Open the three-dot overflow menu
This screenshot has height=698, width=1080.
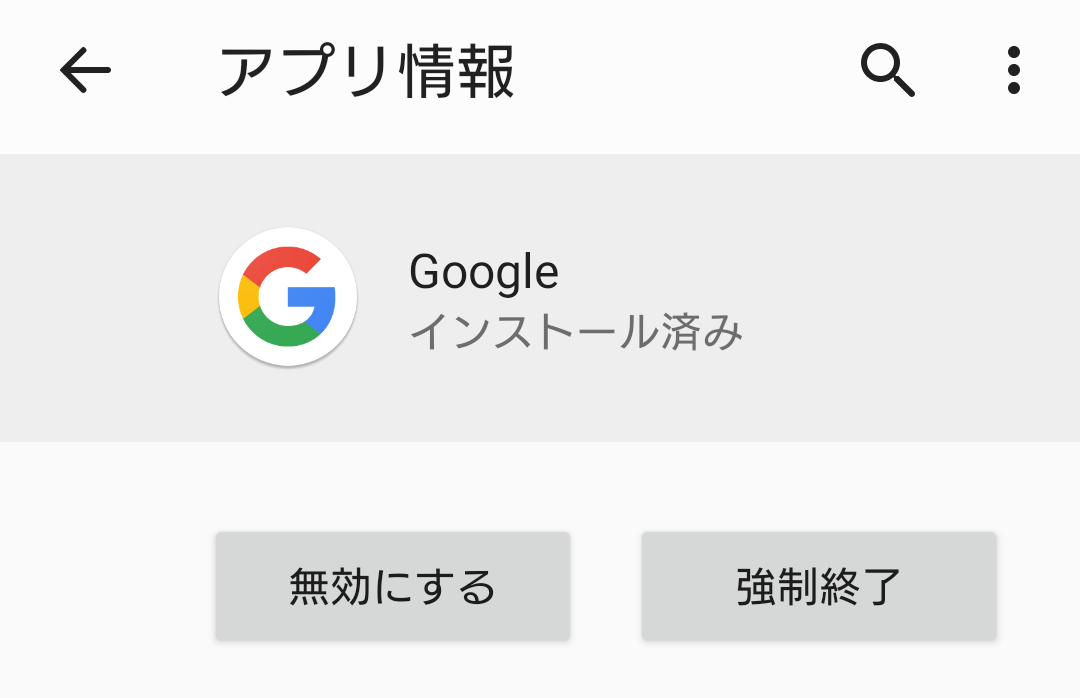coord(1013,71)
